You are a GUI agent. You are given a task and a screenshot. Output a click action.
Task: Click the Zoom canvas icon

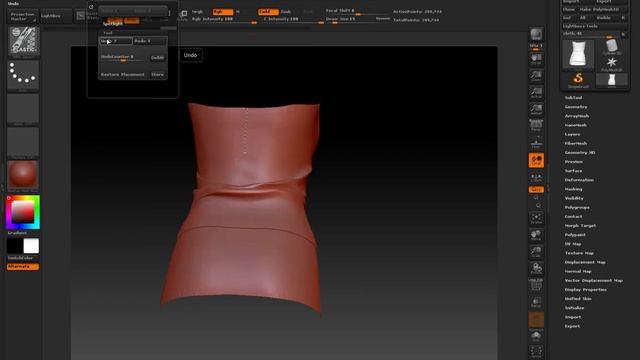[x=536, y=76]
